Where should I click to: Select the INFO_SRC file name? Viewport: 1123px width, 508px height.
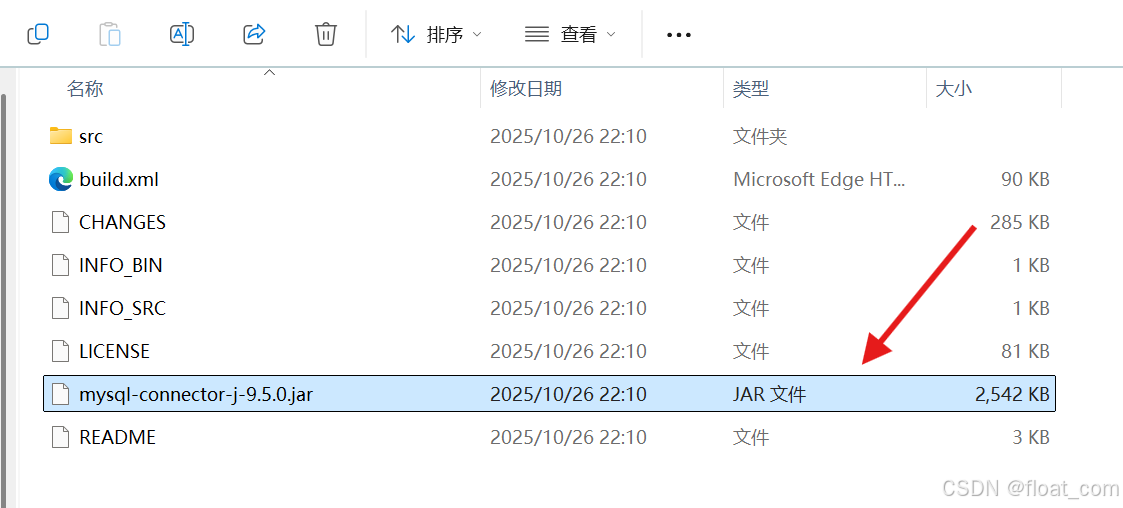[122, 309]
